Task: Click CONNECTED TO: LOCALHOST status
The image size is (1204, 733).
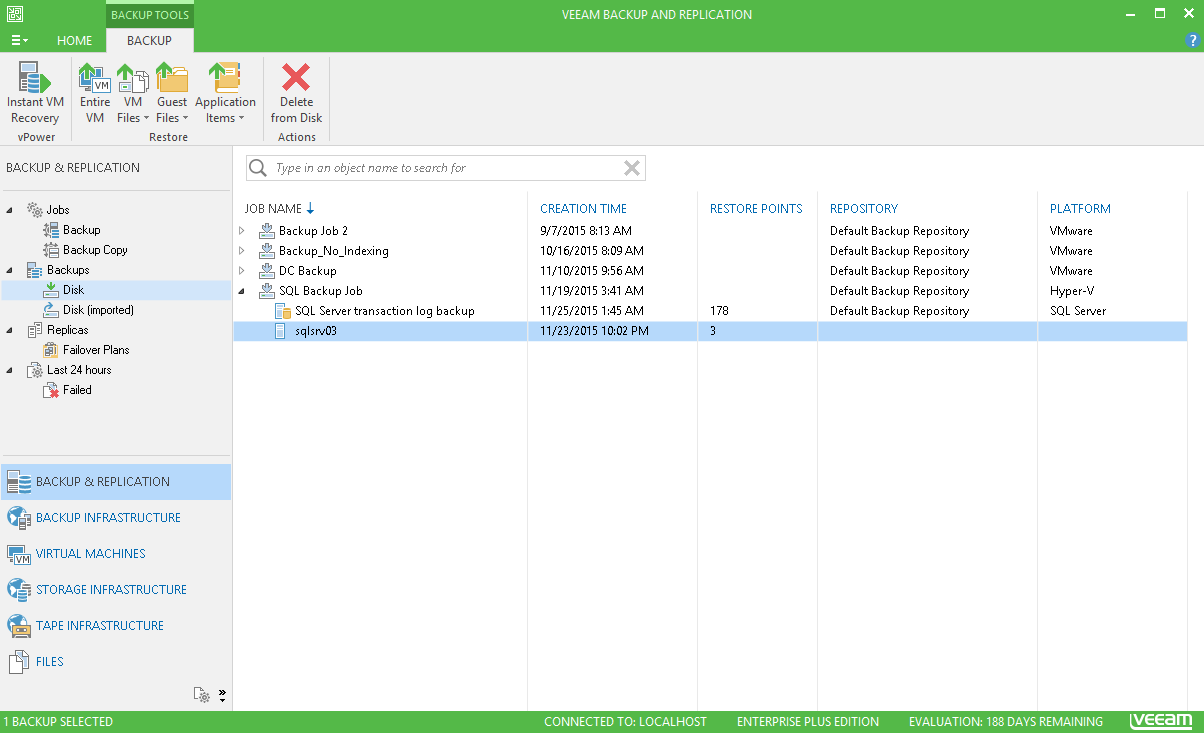Action: pyautogui.click(x=625, y=722)
